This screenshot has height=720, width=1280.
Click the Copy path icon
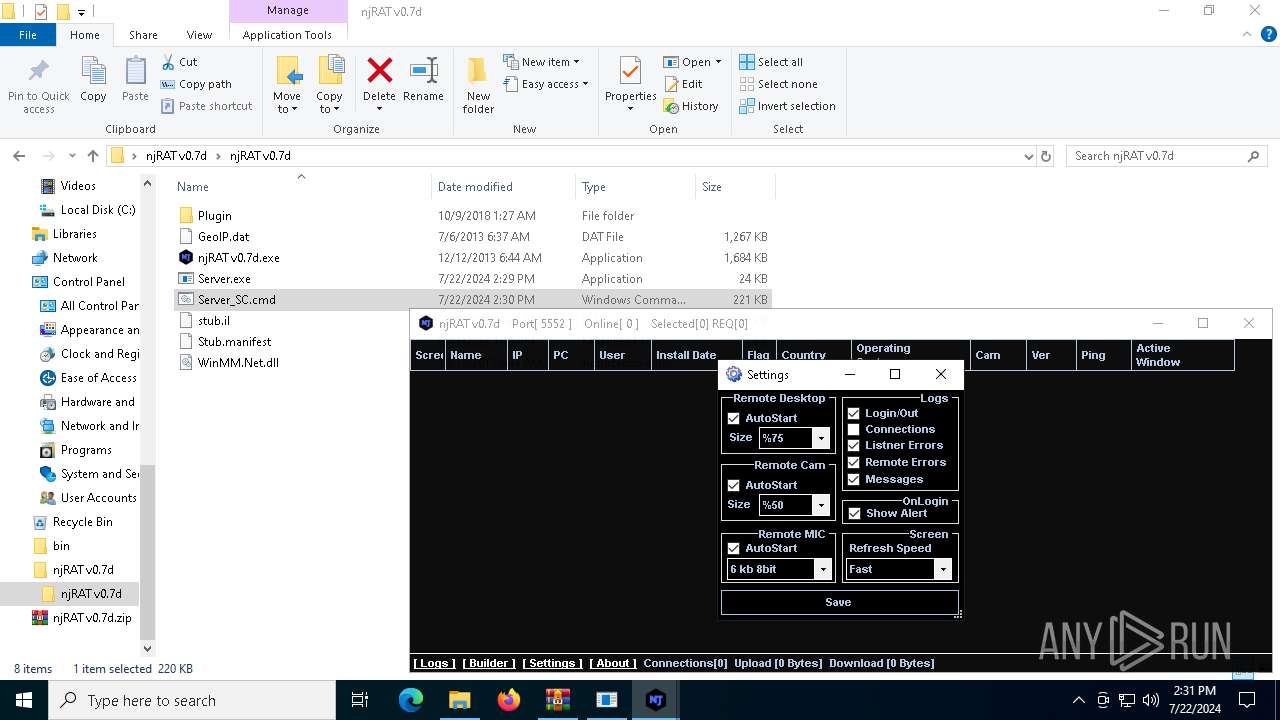(167, 84)
